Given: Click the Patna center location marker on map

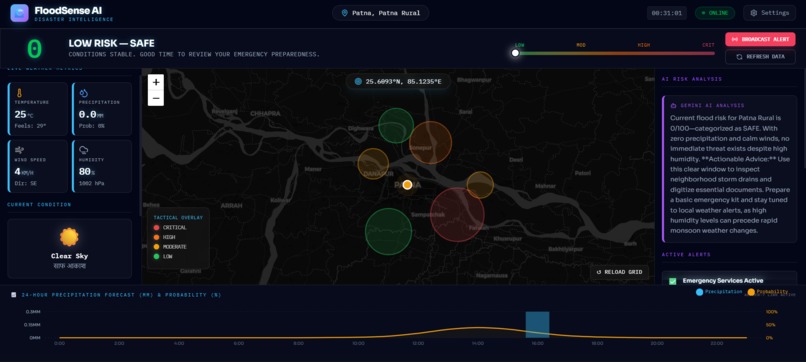Looking at the screenshot, I should point(407,185).
